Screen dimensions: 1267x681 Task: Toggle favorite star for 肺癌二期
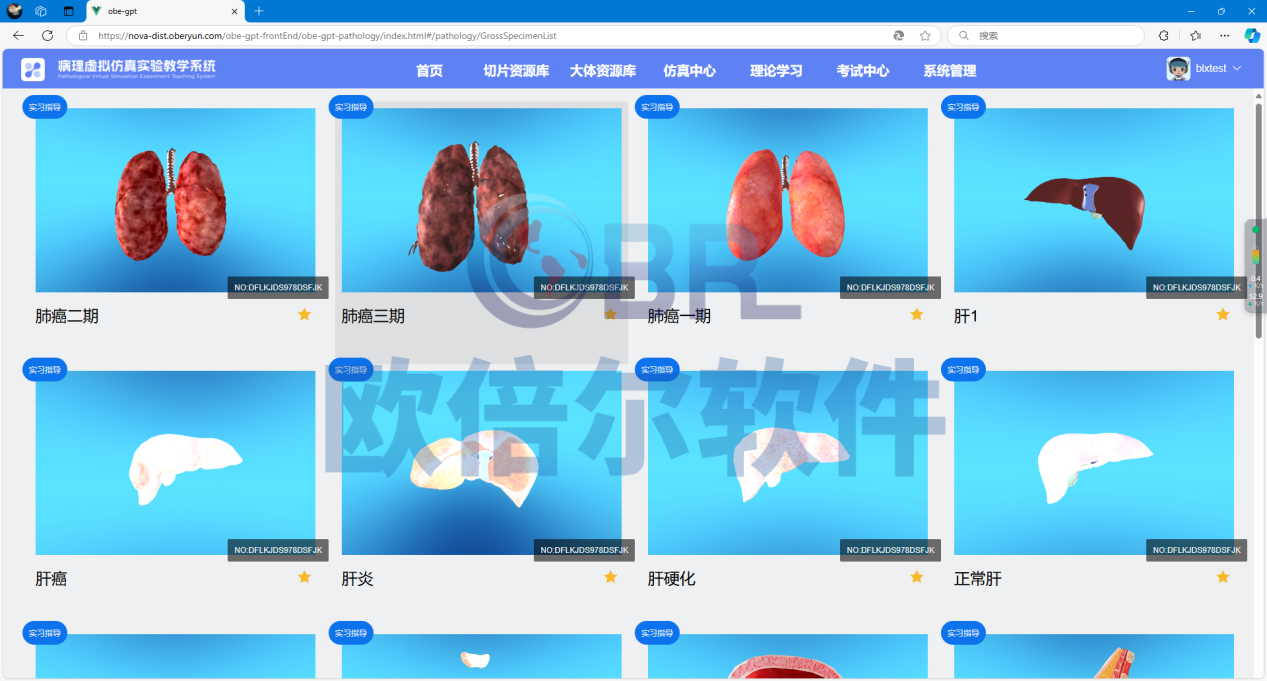[x=305, y=314]
